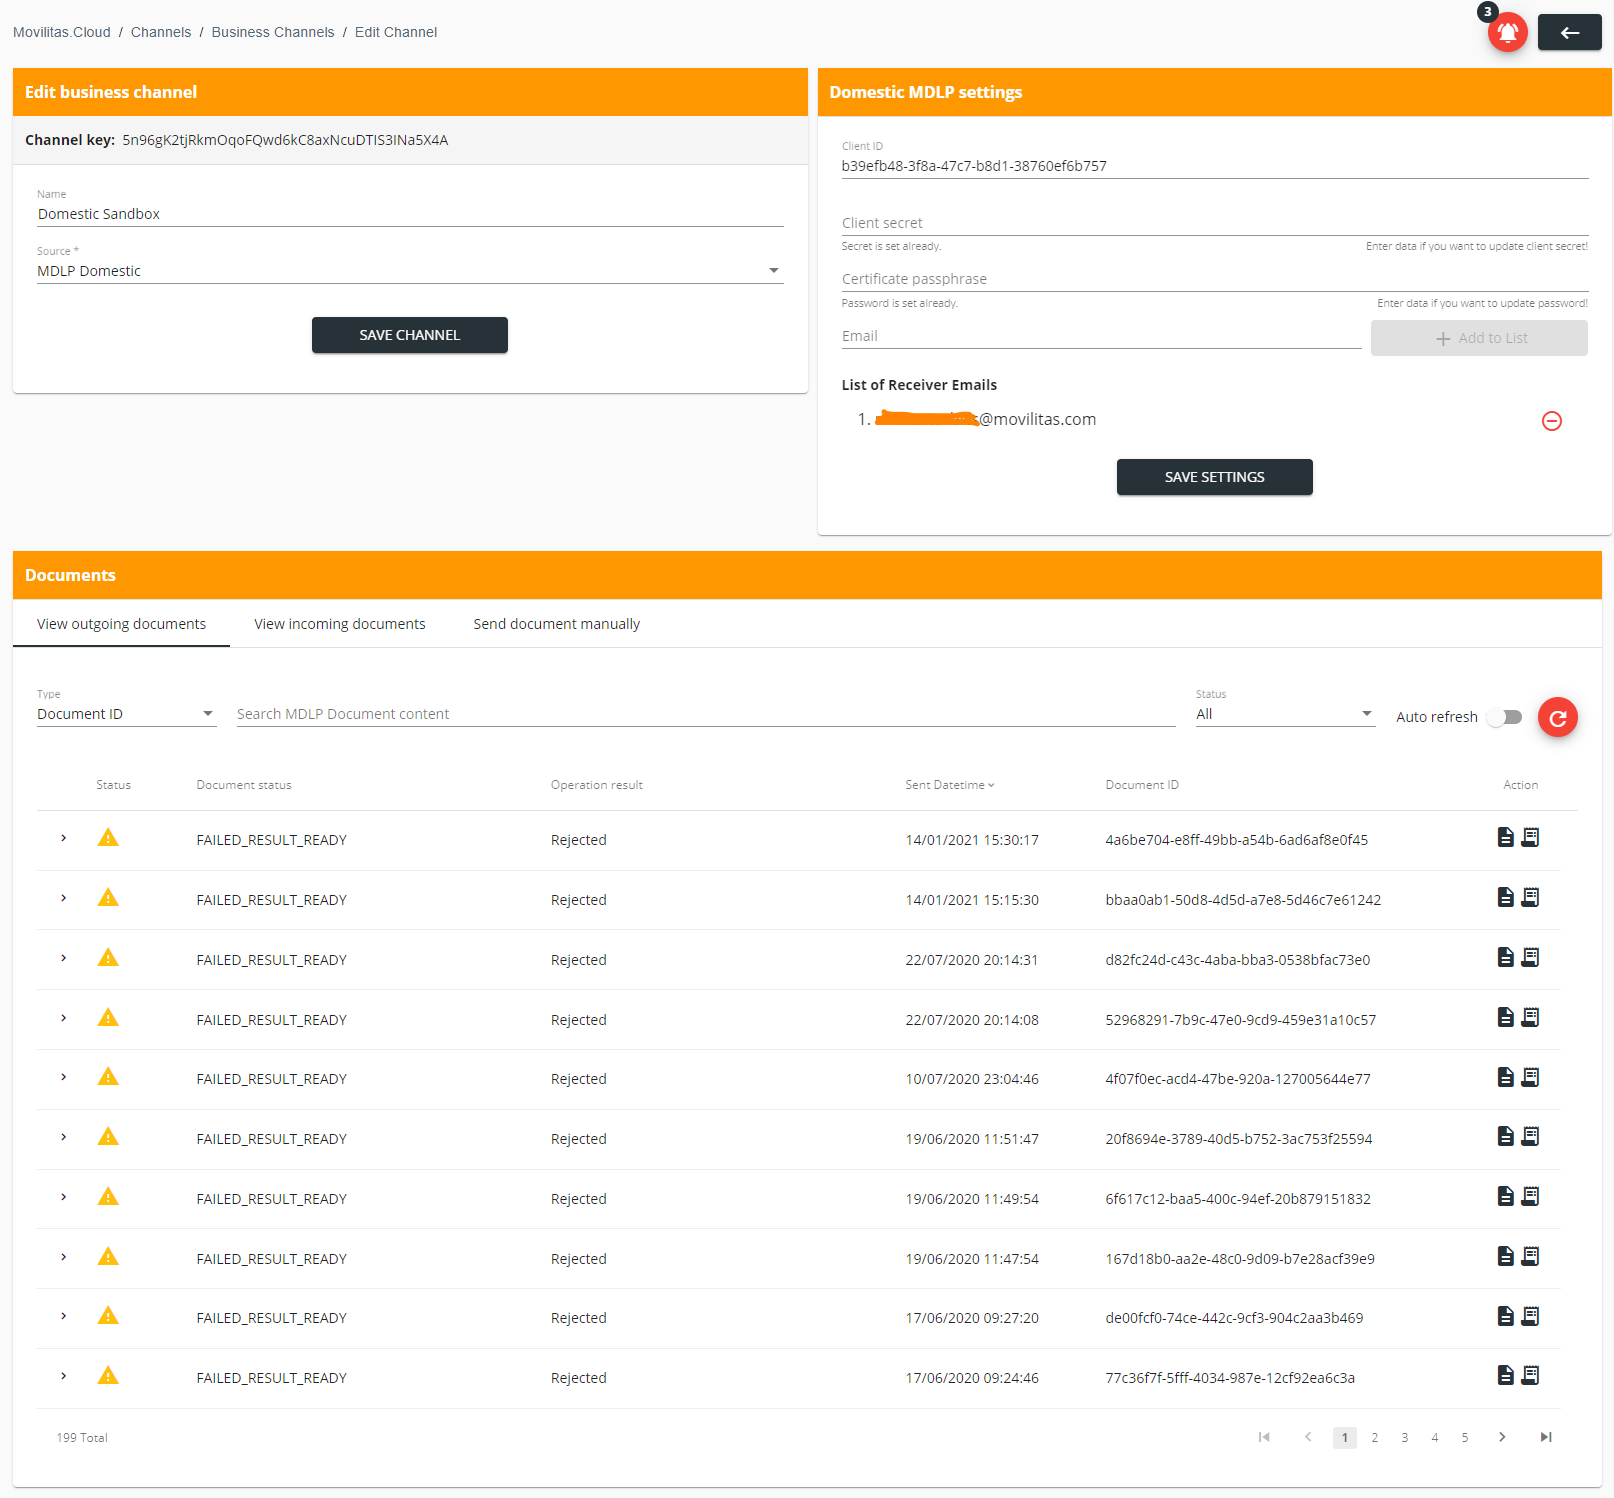Screen dimensions: 1614x1498
Task: Click the next page arrow in pagination
Action: click(1502, 1437)
